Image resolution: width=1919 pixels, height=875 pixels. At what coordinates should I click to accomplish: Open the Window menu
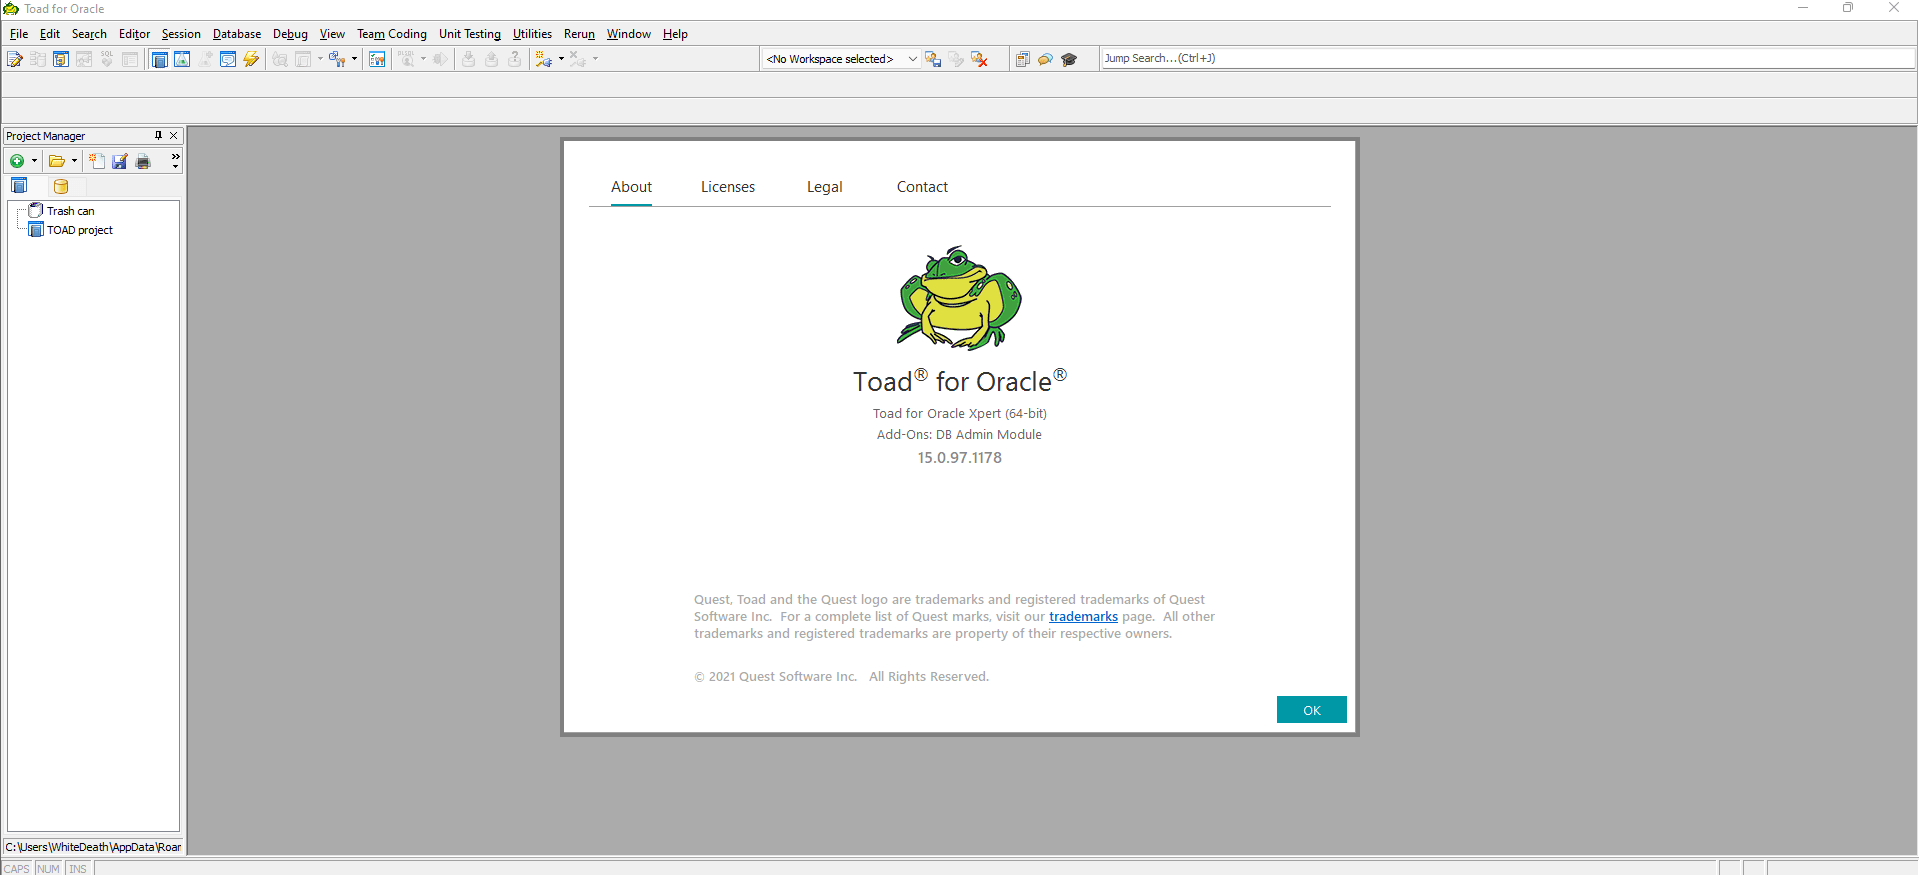click(629, 34)
